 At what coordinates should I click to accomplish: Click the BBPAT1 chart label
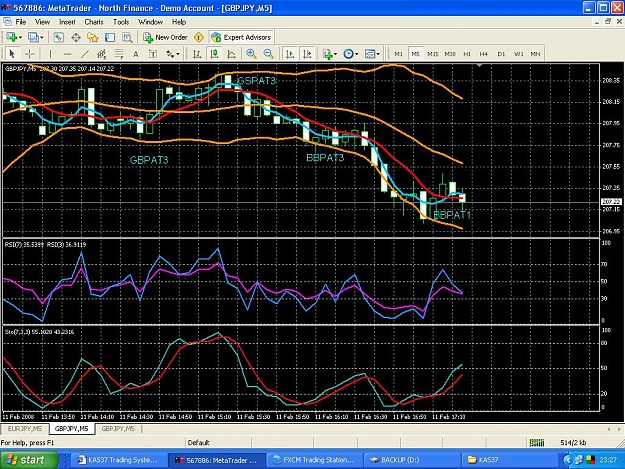coord(452,215)
